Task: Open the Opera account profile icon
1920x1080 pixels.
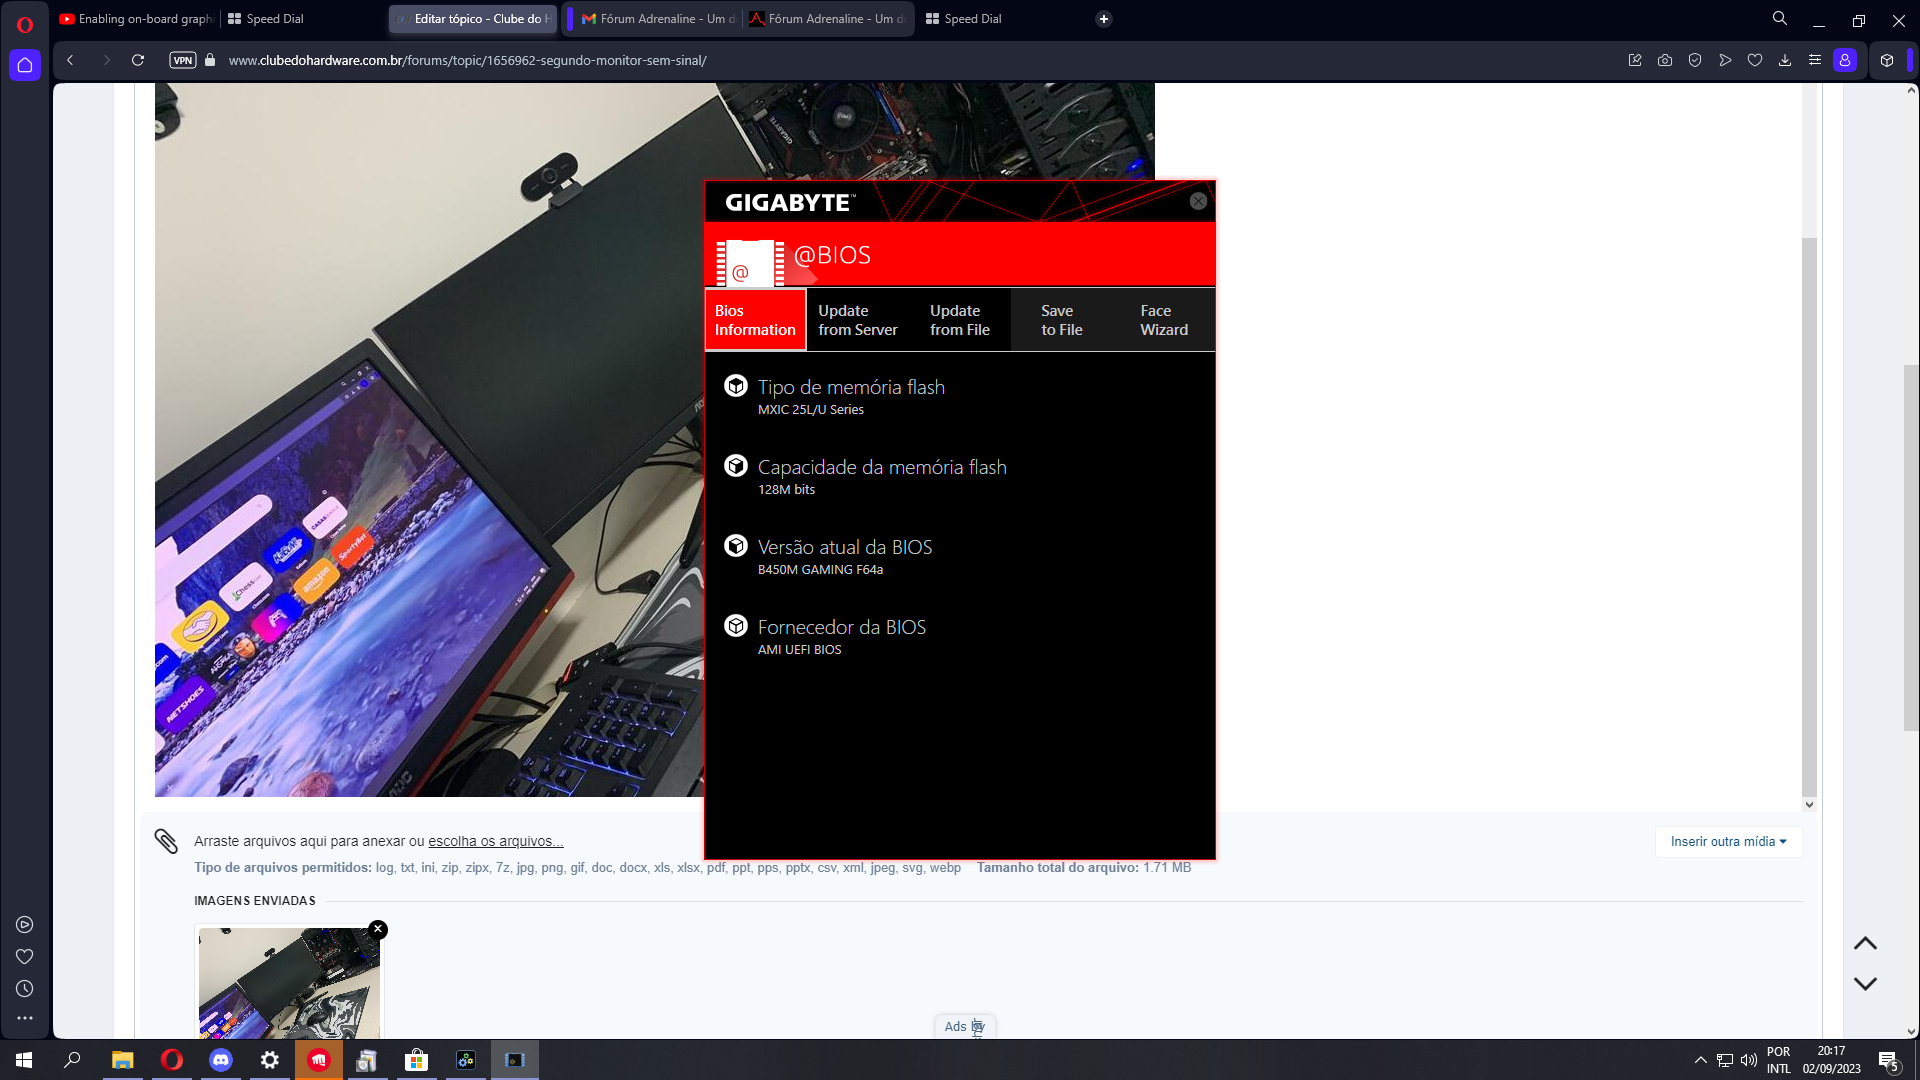Action: (x=1845, y=60)
